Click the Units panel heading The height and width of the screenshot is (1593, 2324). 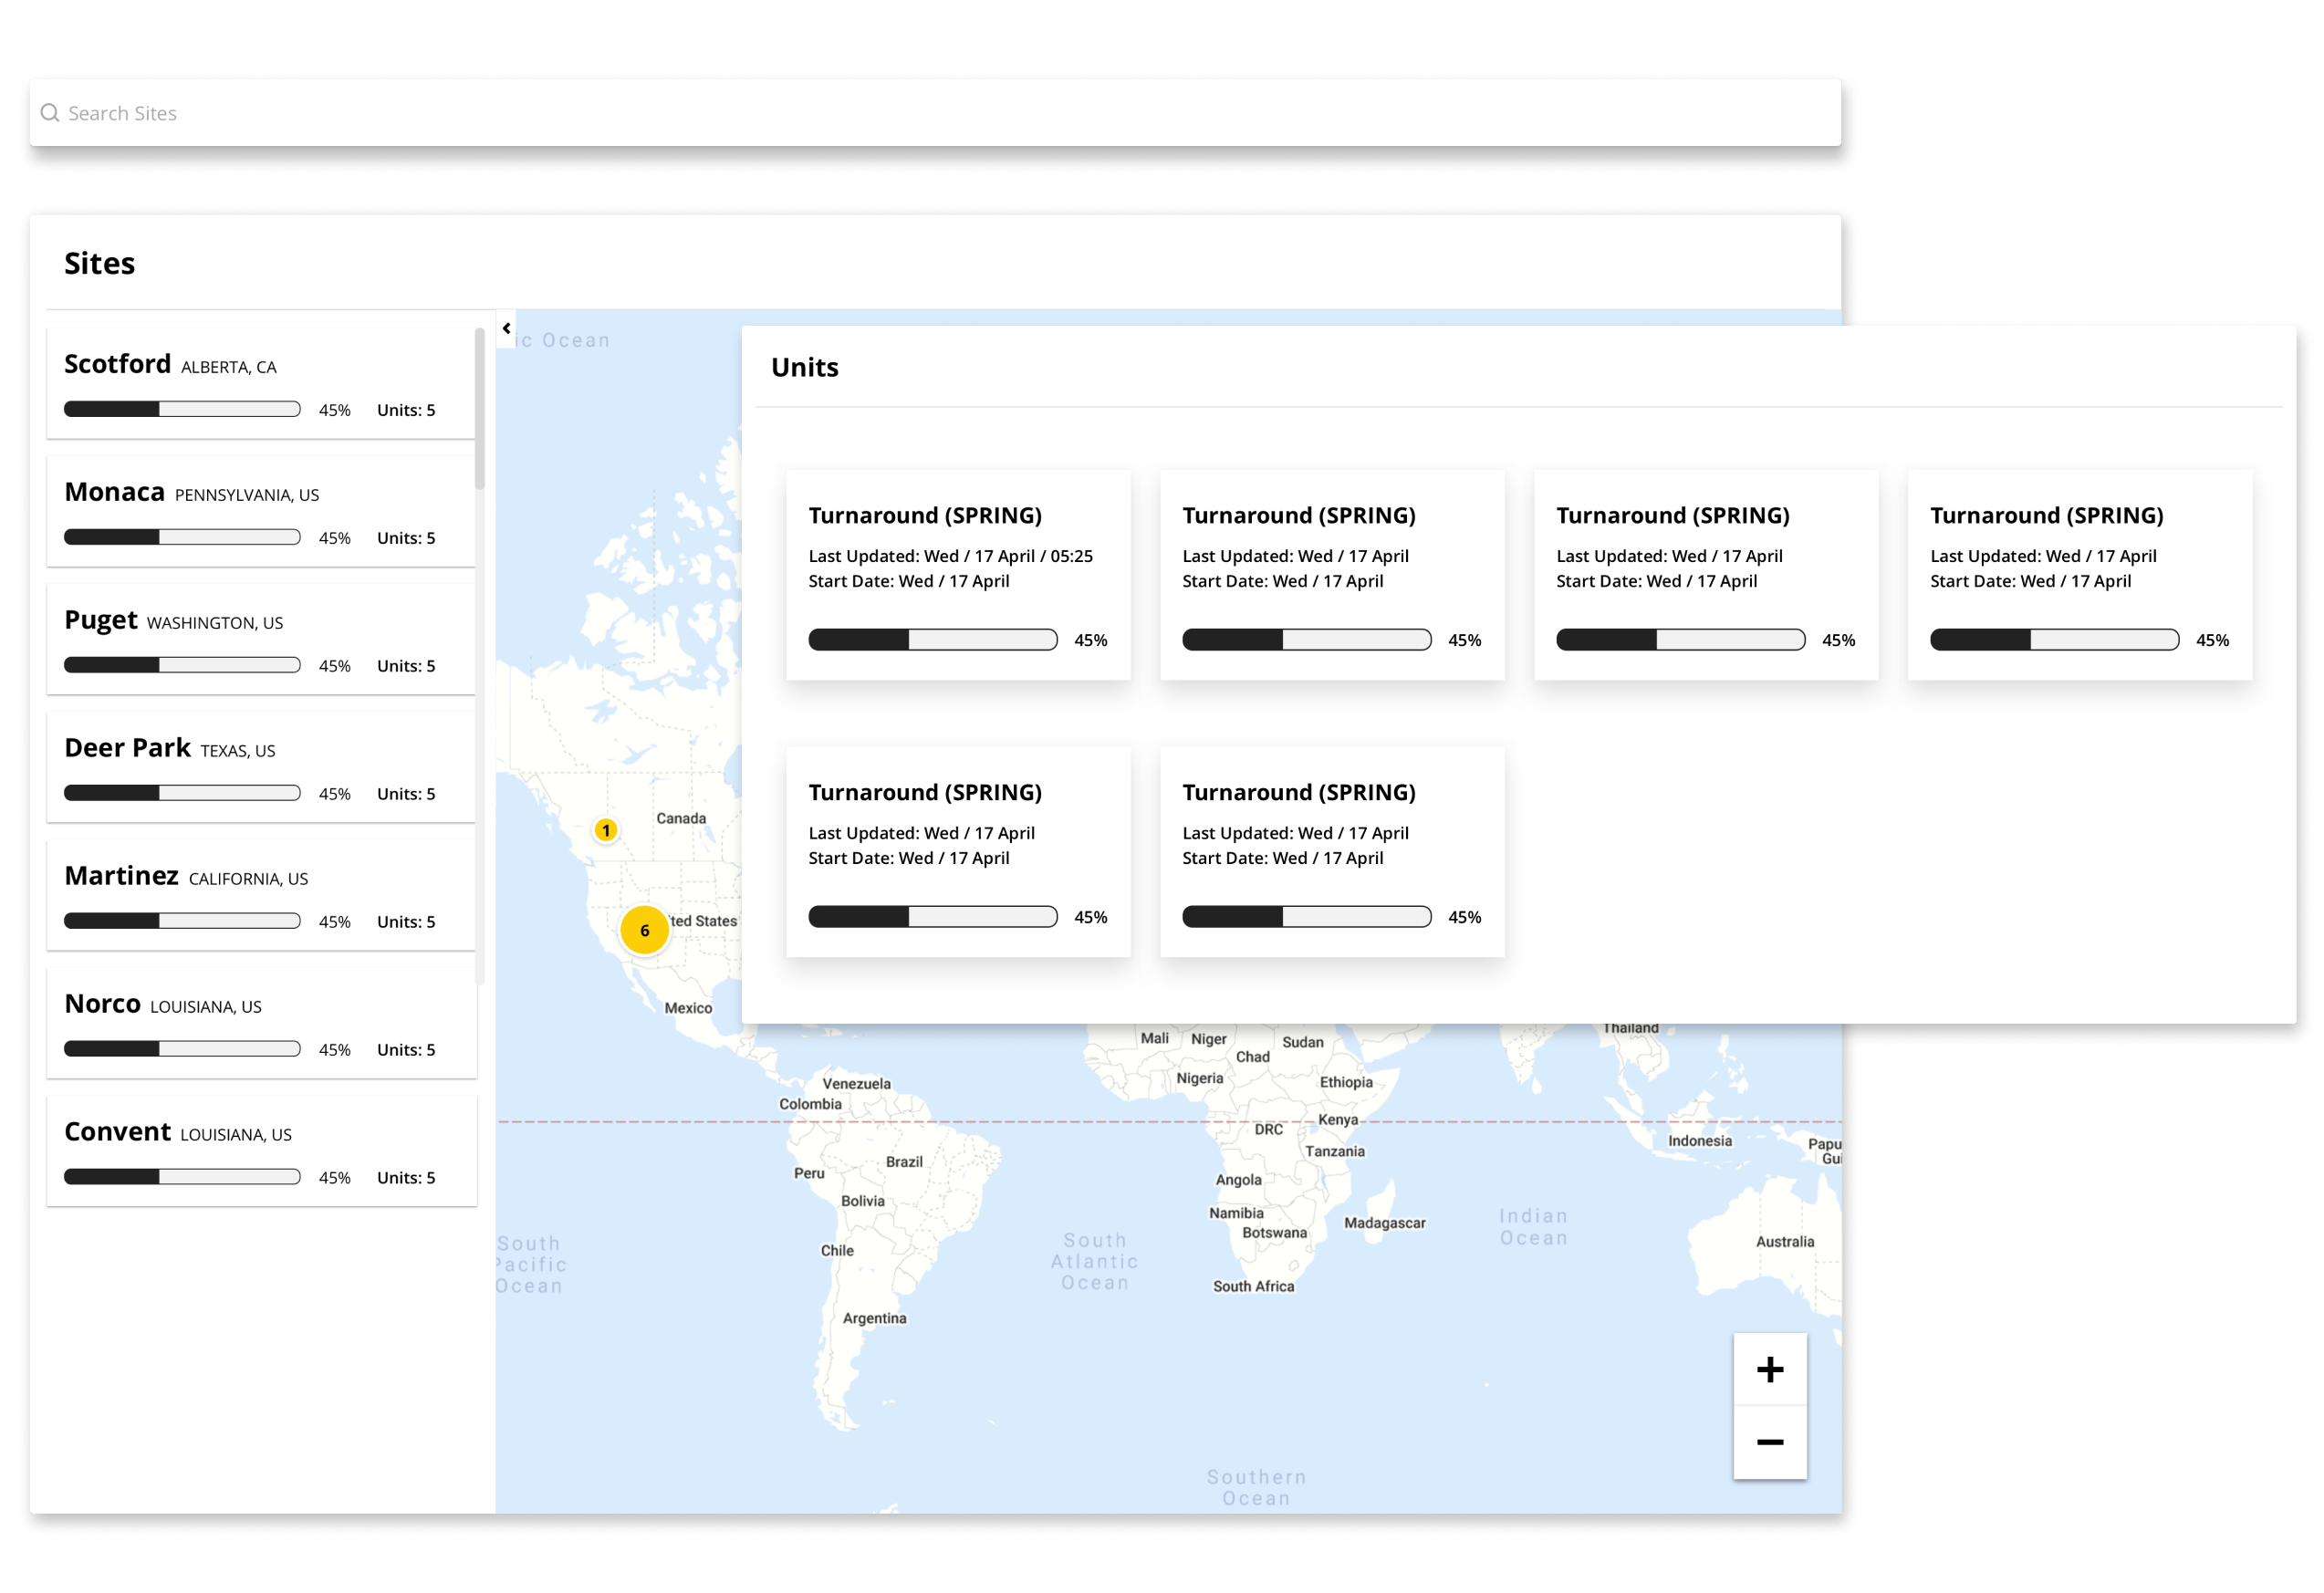pos(805,367)
